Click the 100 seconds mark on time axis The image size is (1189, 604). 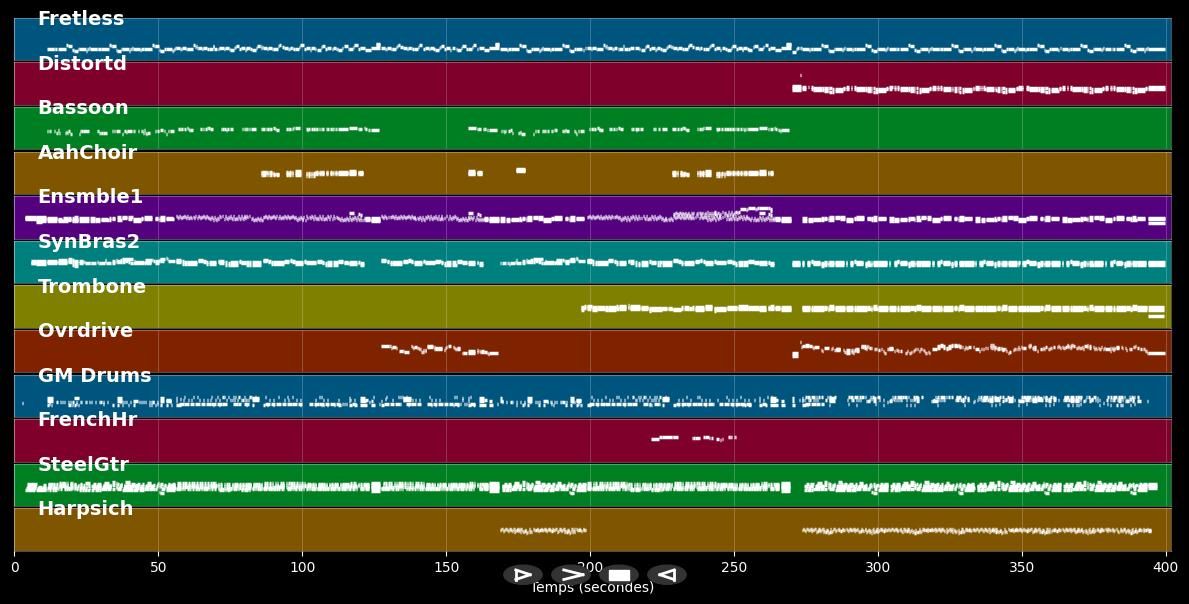302,568
